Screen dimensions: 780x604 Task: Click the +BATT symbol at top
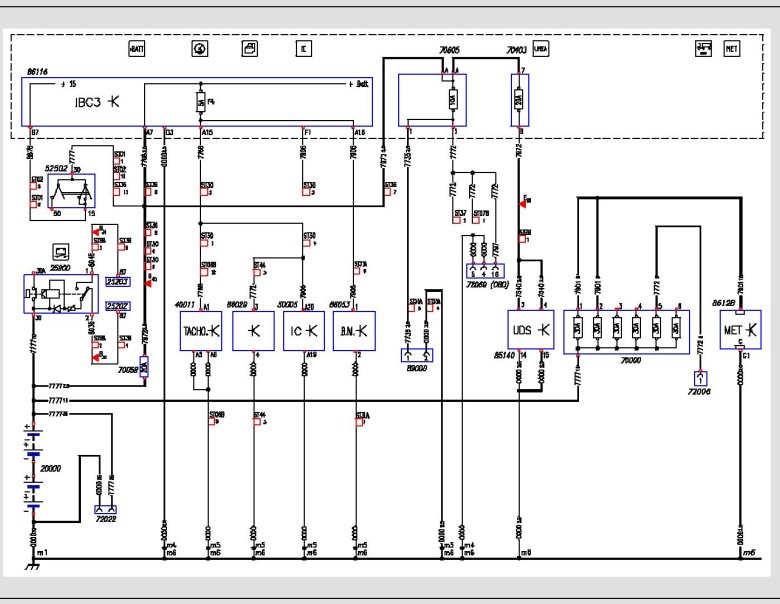(137, 48)
